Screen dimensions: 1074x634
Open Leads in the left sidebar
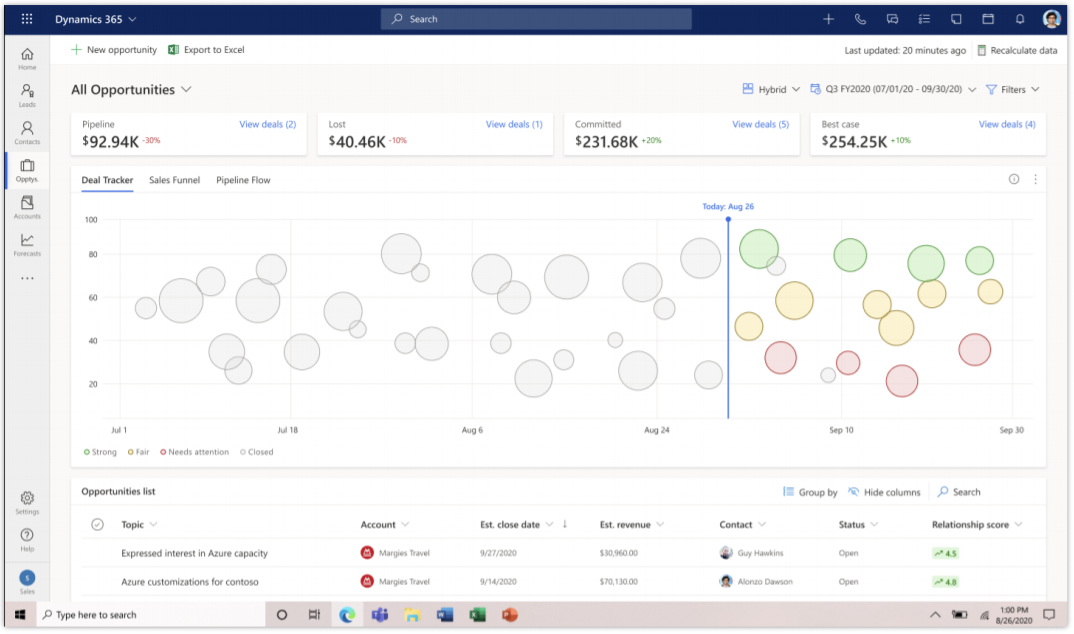(27, 95)
